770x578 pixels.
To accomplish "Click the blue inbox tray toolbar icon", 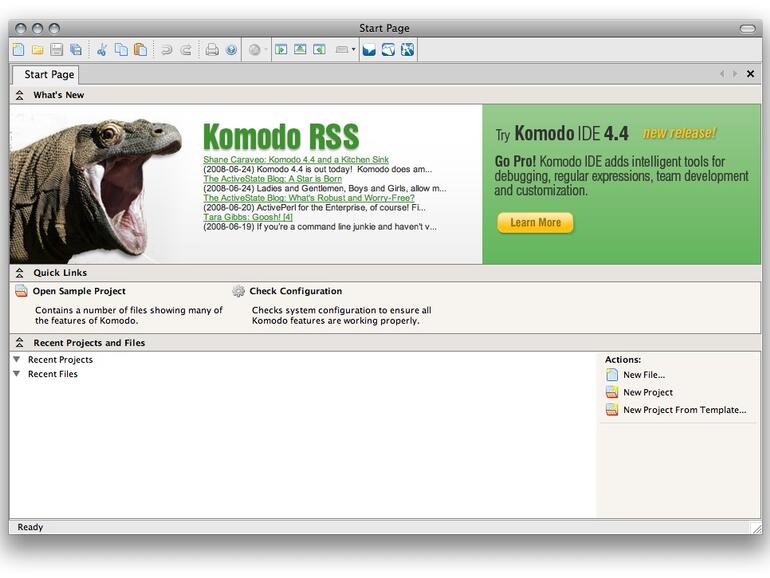I will 369,50.
